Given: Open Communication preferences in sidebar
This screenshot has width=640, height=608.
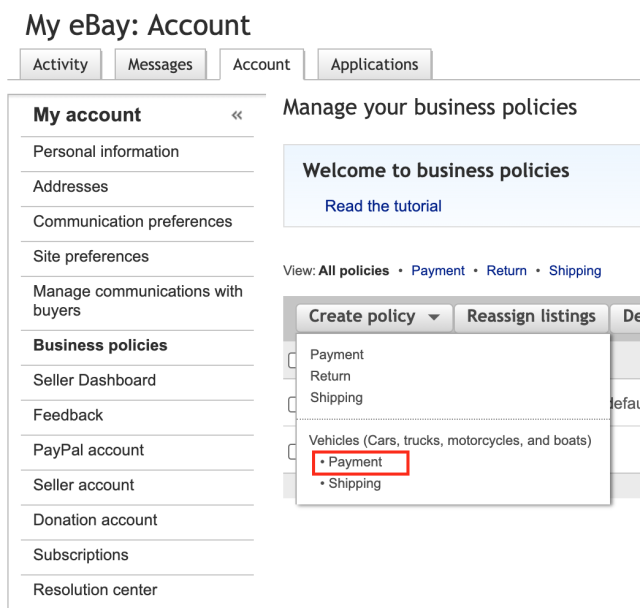Looking at the screenshot, I should [x=132, y=221].
